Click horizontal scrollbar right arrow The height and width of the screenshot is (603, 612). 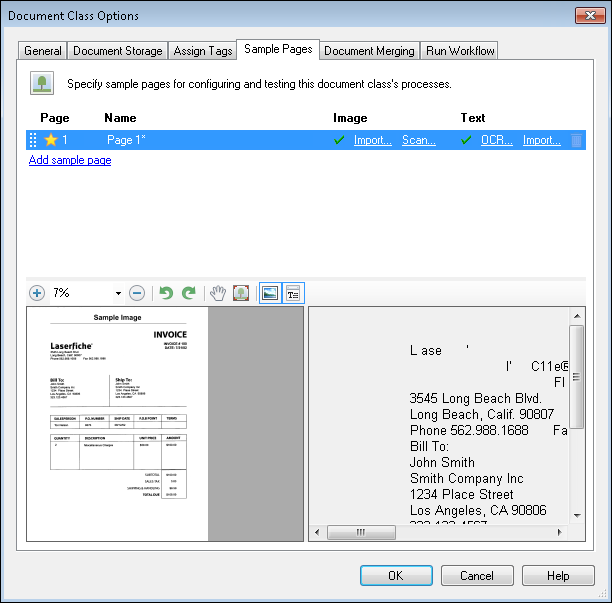tap(560, 532)
